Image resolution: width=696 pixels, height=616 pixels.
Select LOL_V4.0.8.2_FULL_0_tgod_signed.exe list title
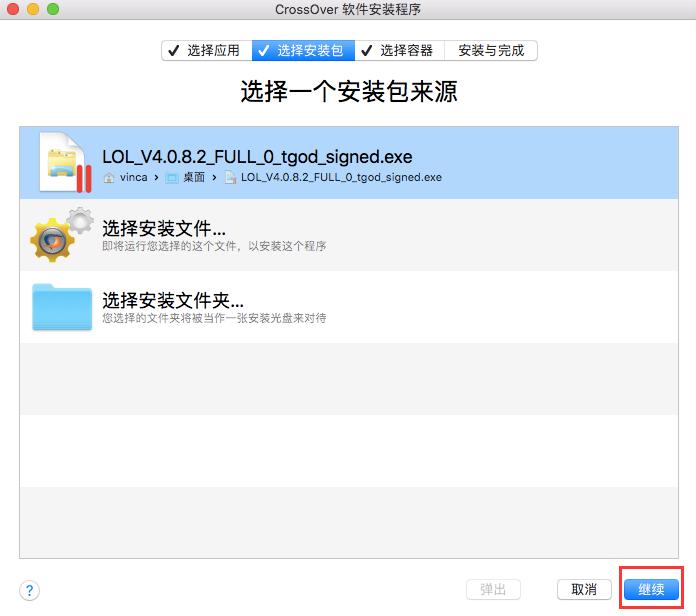[x=257, y=157]
